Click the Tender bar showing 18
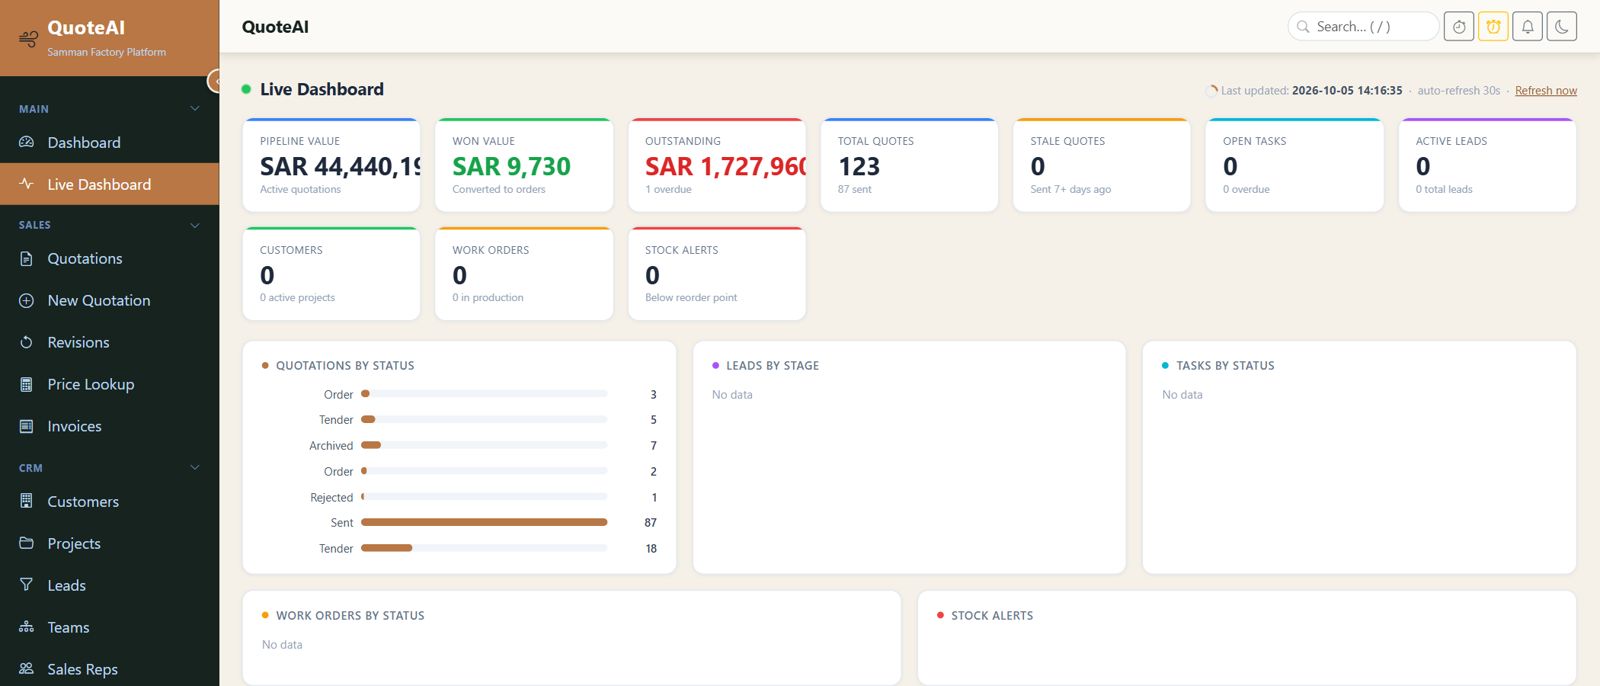The height and width of the screenshot is (686, 1600). coord(386,548)
